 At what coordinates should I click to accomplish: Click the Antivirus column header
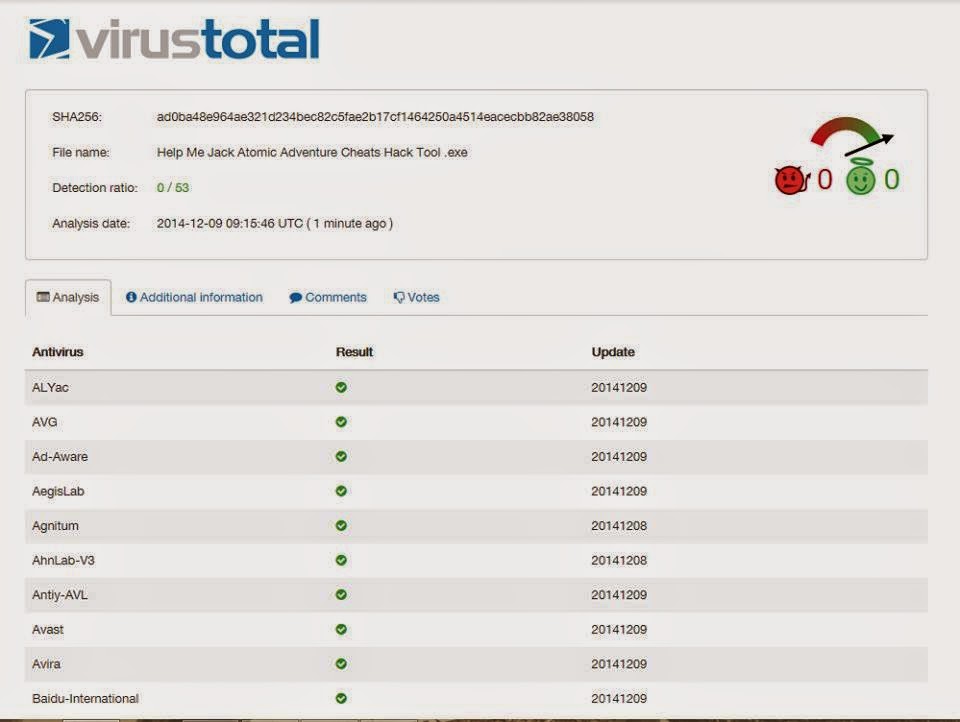coord(58,352)
